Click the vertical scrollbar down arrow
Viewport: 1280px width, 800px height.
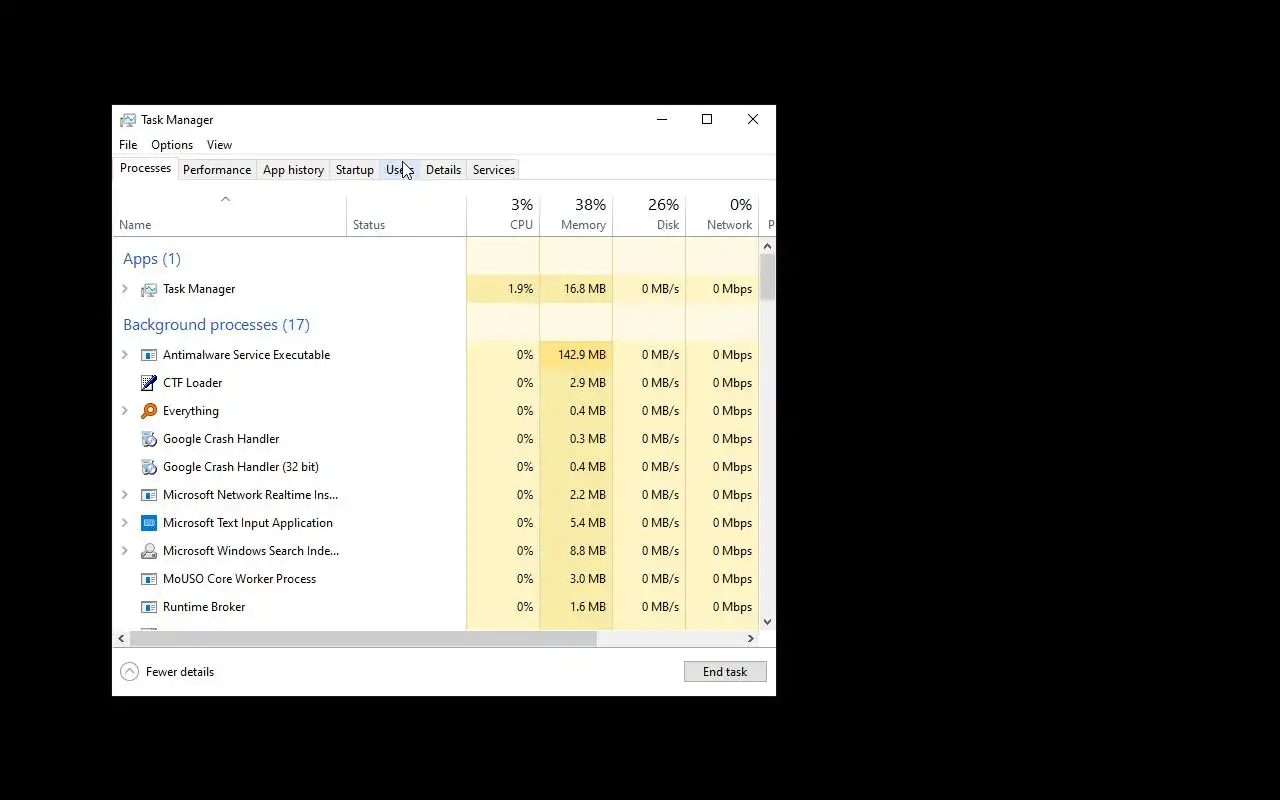[768, 622]
